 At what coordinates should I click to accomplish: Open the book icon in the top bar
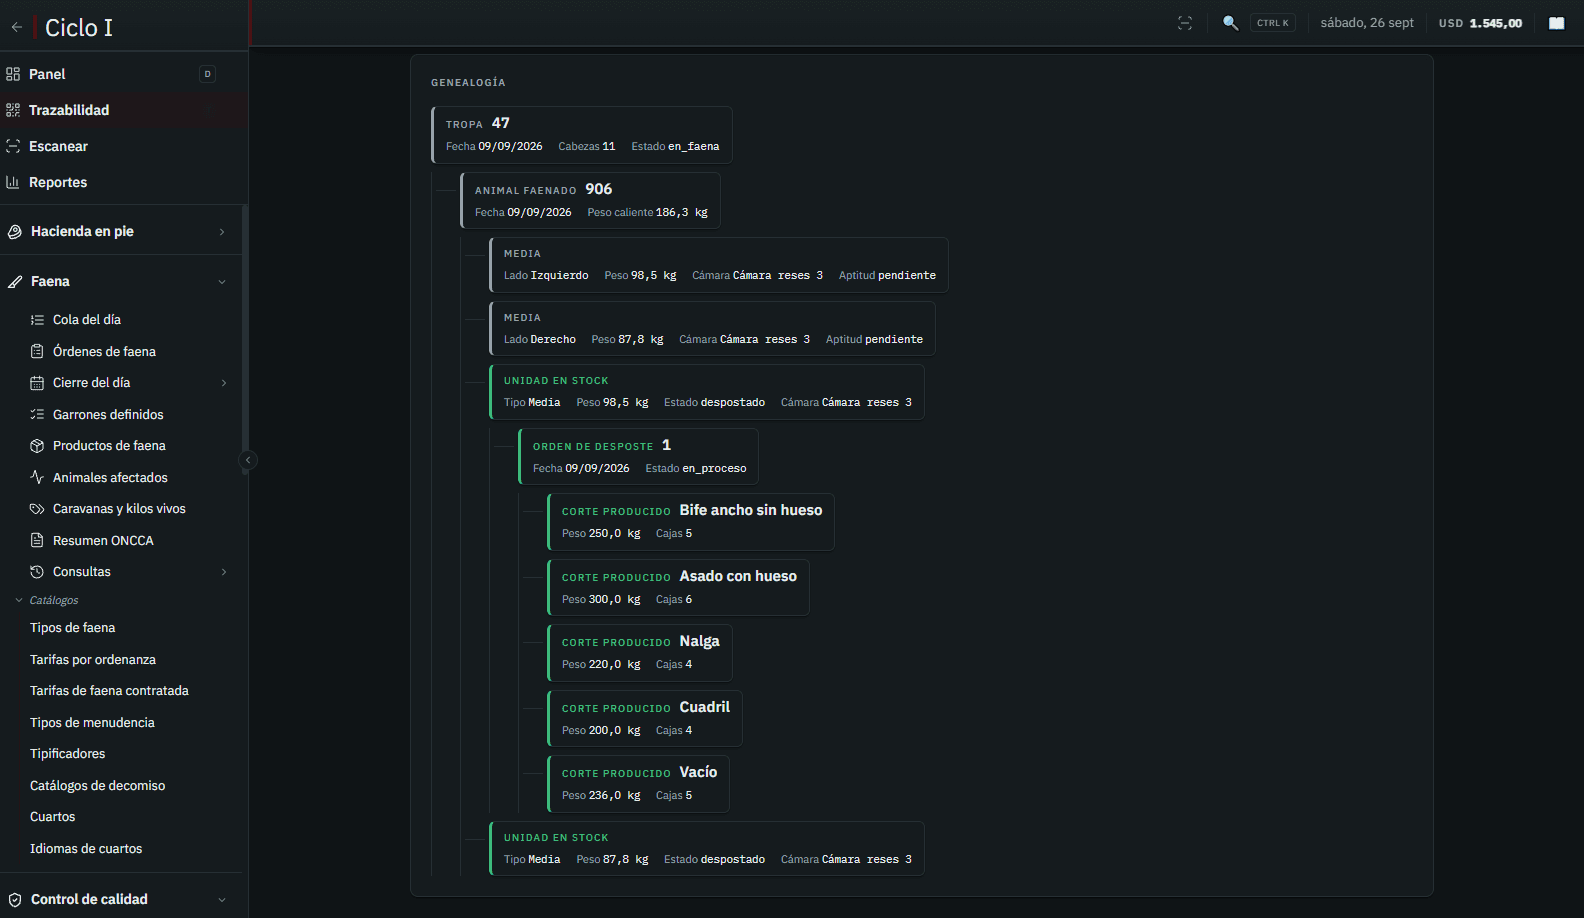[1557, 23]
